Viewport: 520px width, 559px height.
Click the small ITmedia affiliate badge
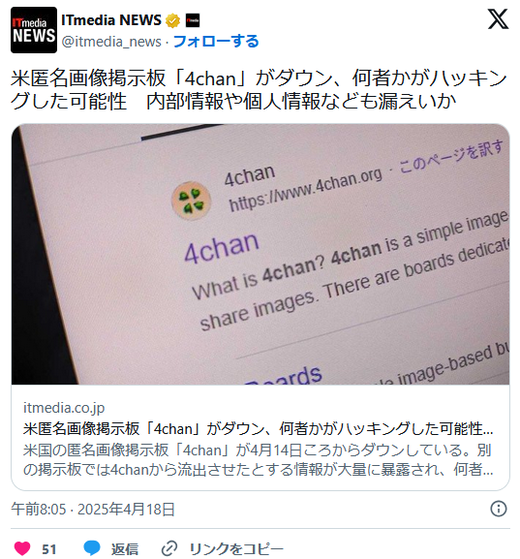tap(193, 20)
